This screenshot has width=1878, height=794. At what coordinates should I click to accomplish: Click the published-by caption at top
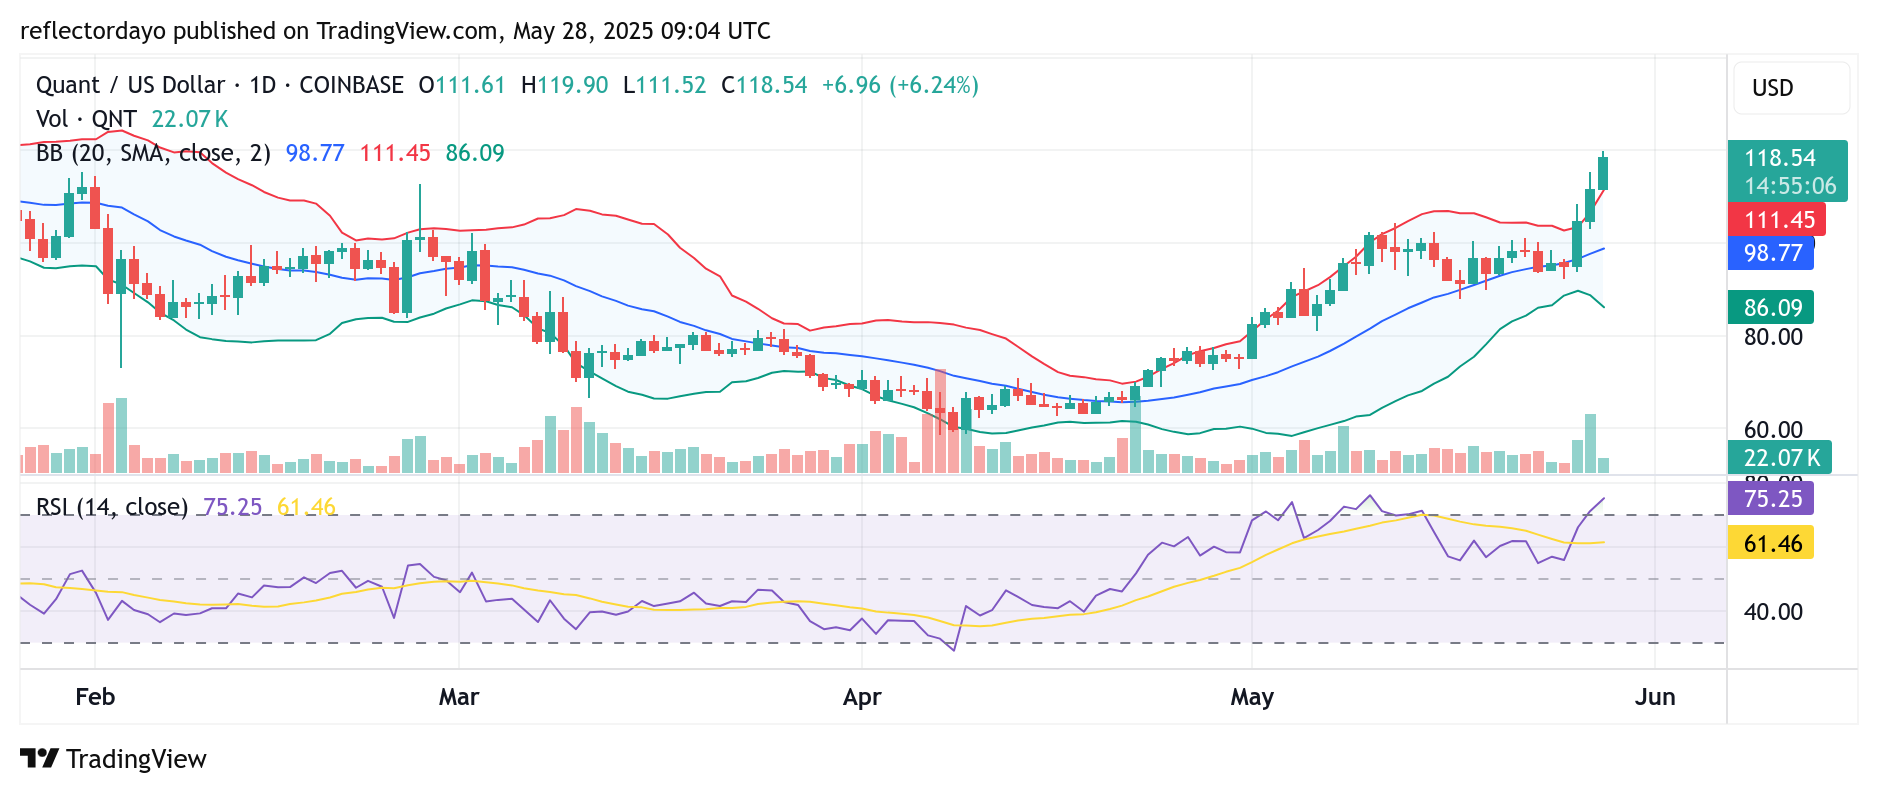395,31
